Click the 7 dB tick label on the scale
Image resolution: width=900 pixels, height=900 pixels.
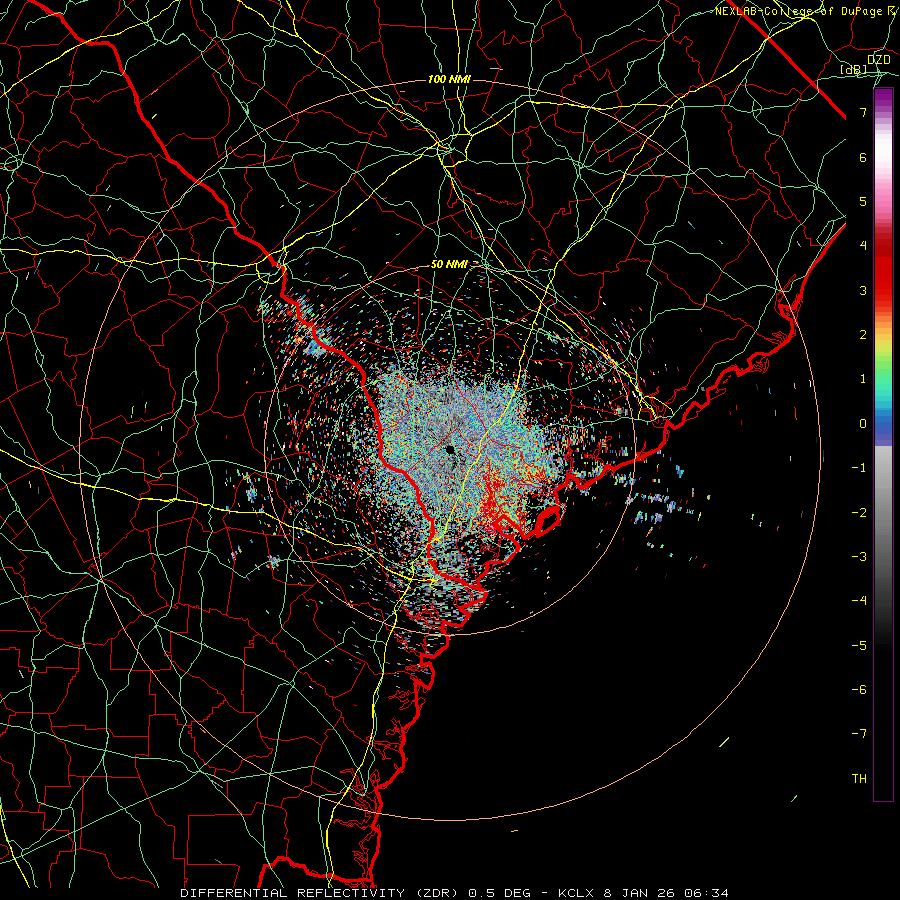click(863, 112)
